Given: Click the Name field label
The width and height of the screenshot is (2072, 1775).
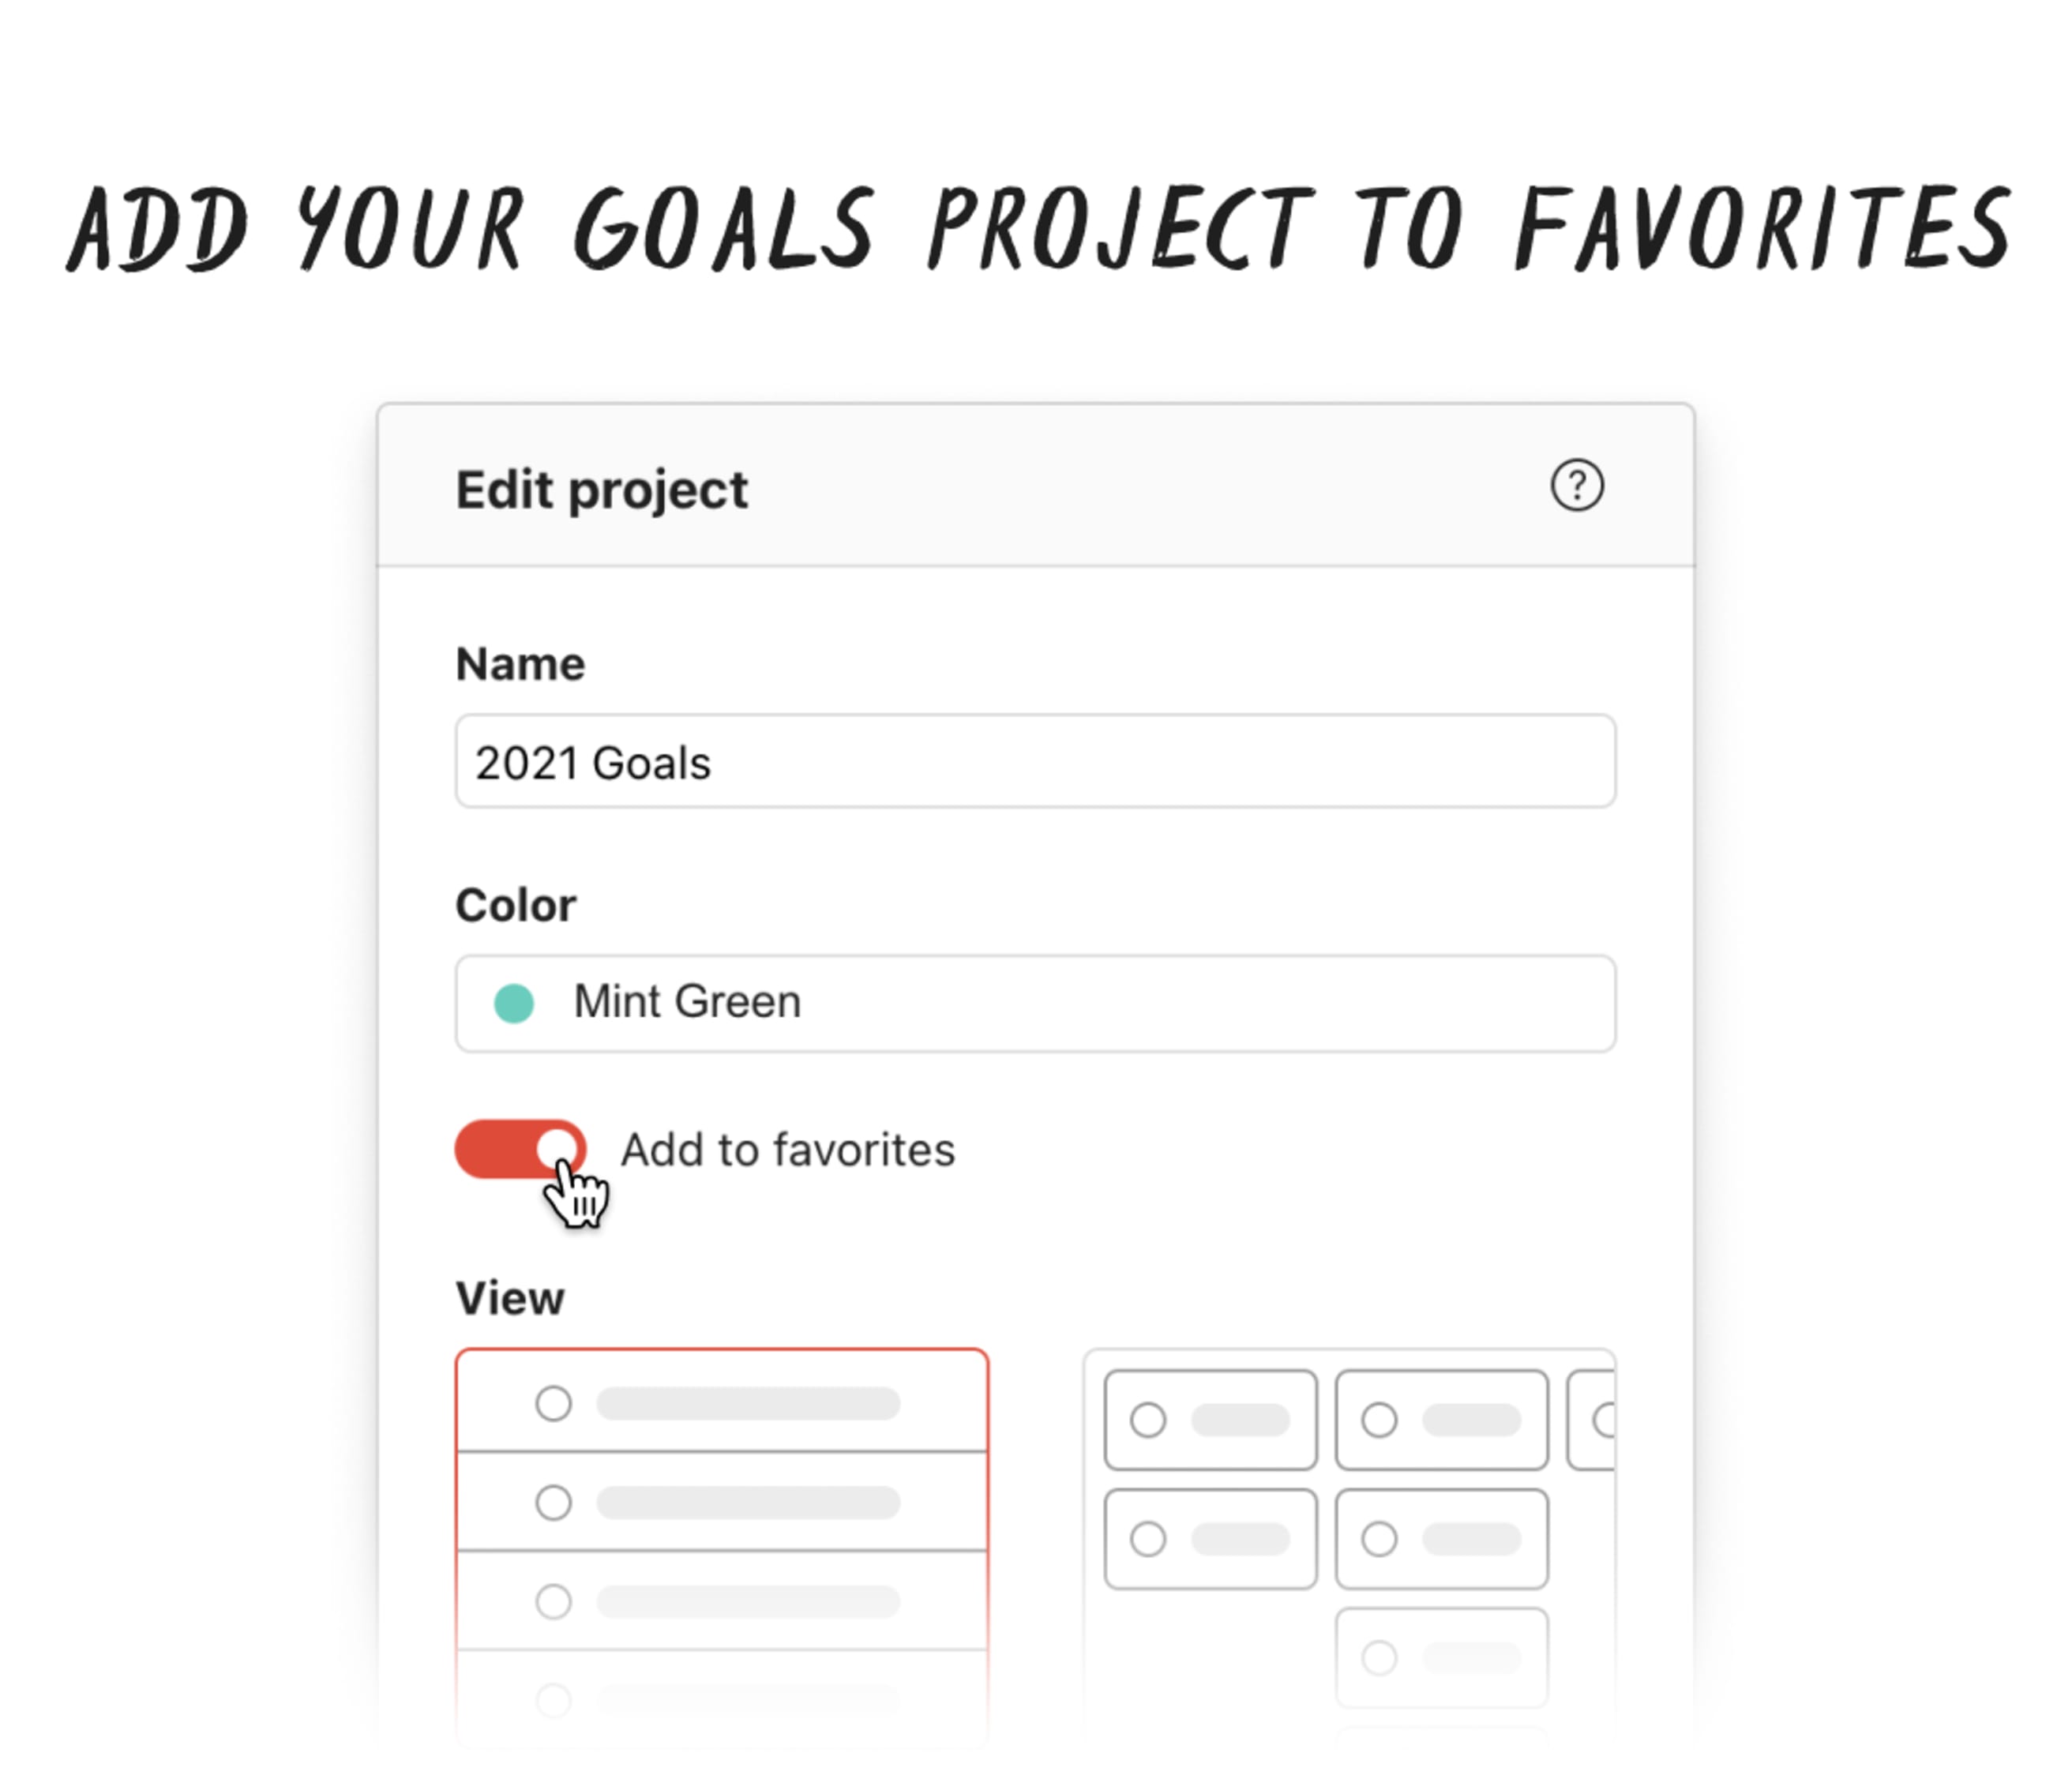Looking at the screenshot, I should tap(520, 663).
